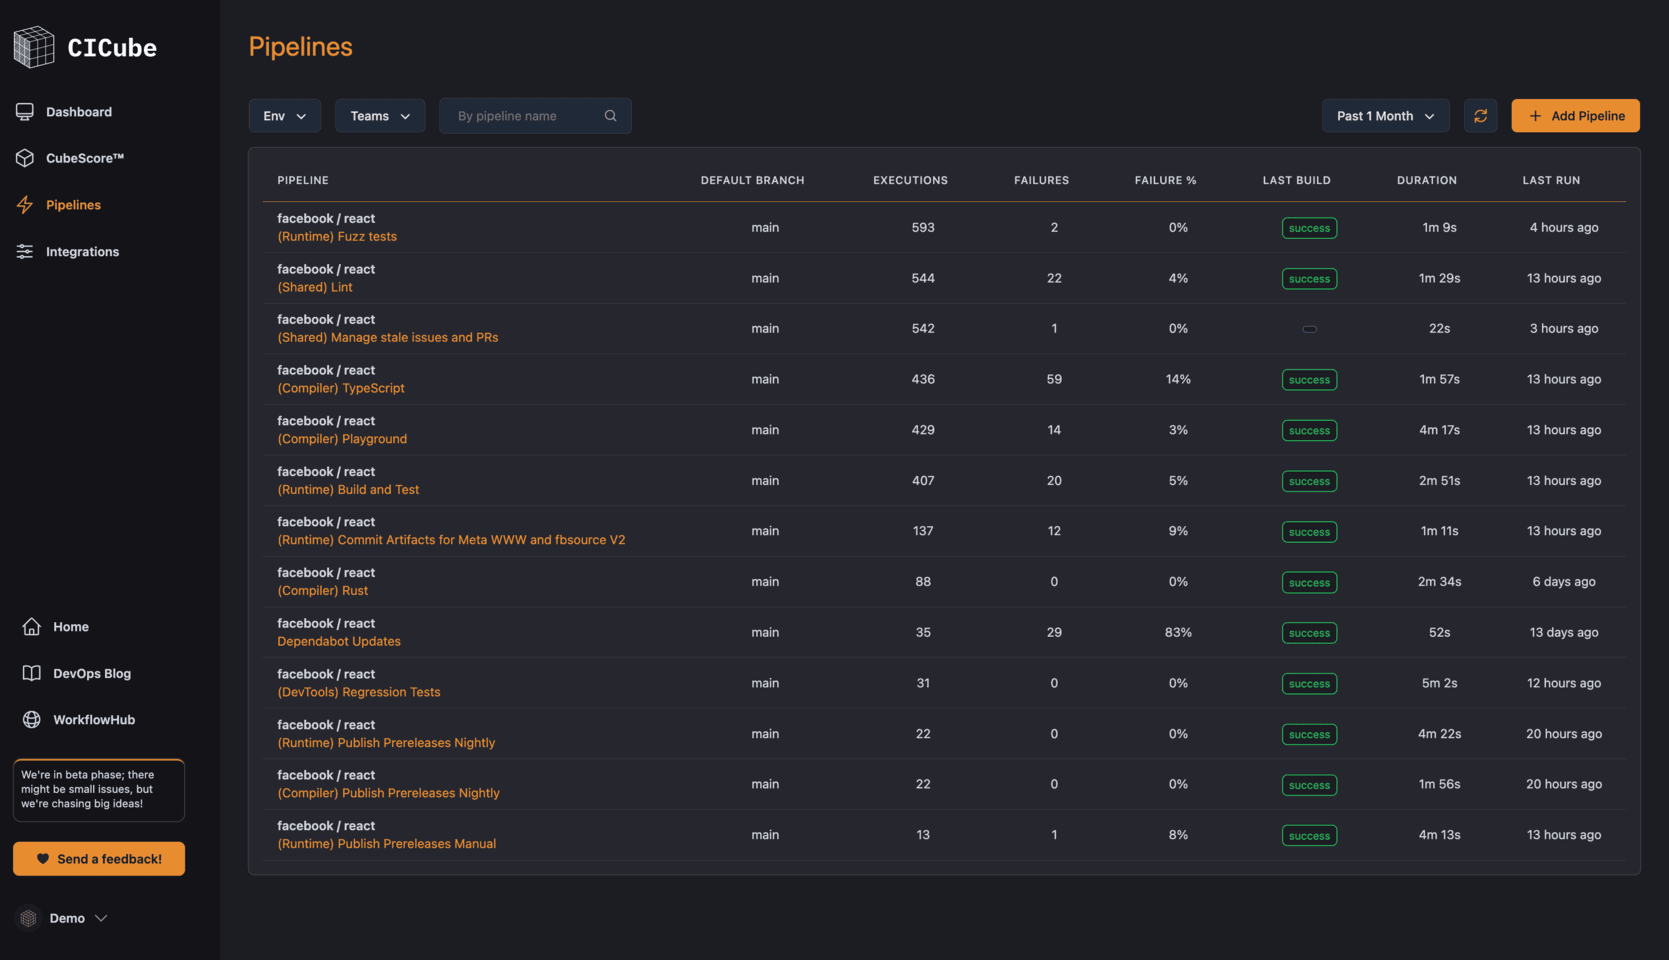This screenshot has height=960, width=1669.
Task: Open (Runtime) Build and Test pipeline
Action: pos(348,490)
